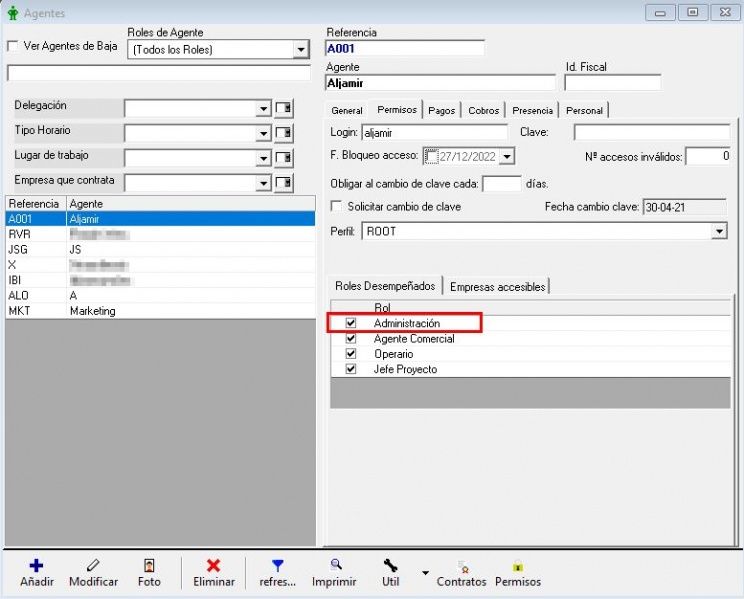Click the Permisos padlock icon

pos(517,566)
